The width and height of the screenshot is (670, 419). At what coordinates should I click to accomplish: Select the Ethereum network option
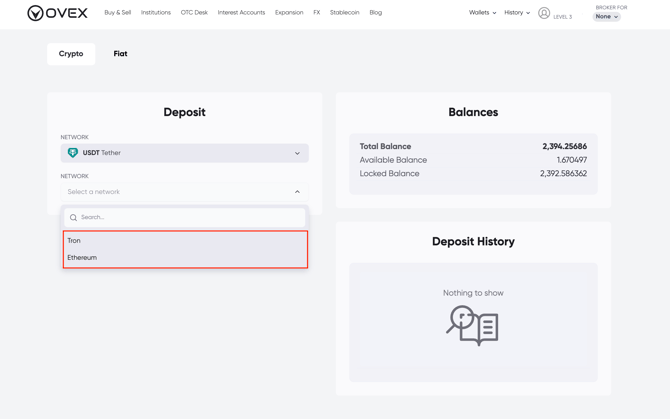click(185, 258)
